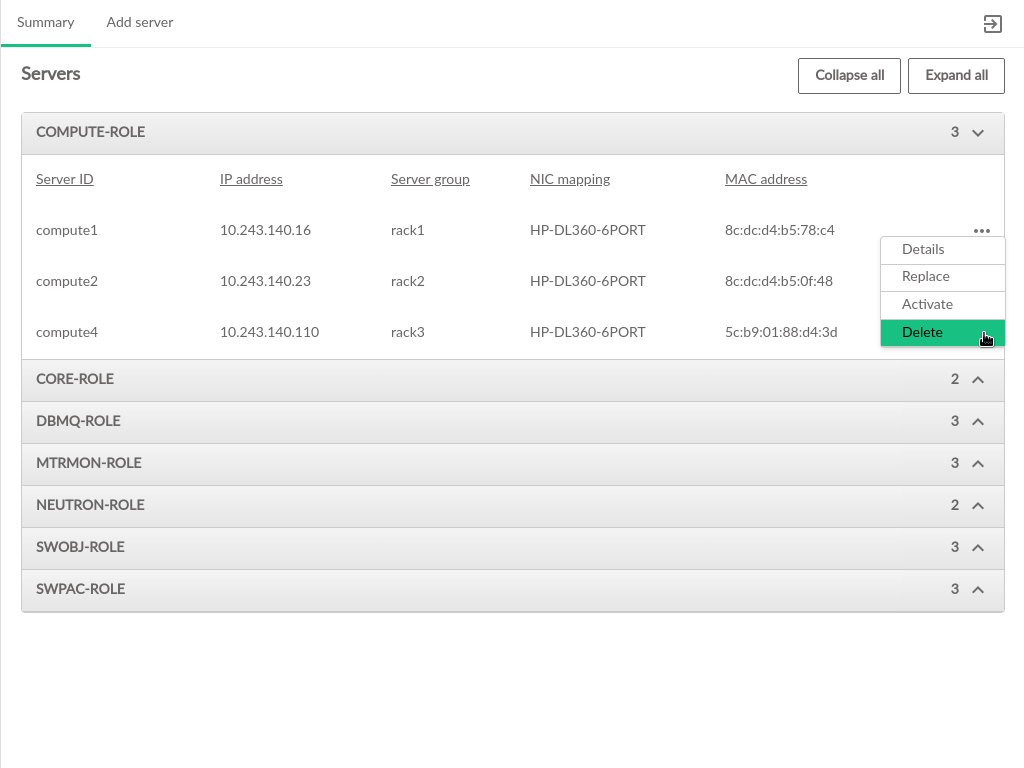Screen dimensions: 1024x768
Task: Expand the MTRMON-ROLE section chevron
Action: [x=978, y=464]
